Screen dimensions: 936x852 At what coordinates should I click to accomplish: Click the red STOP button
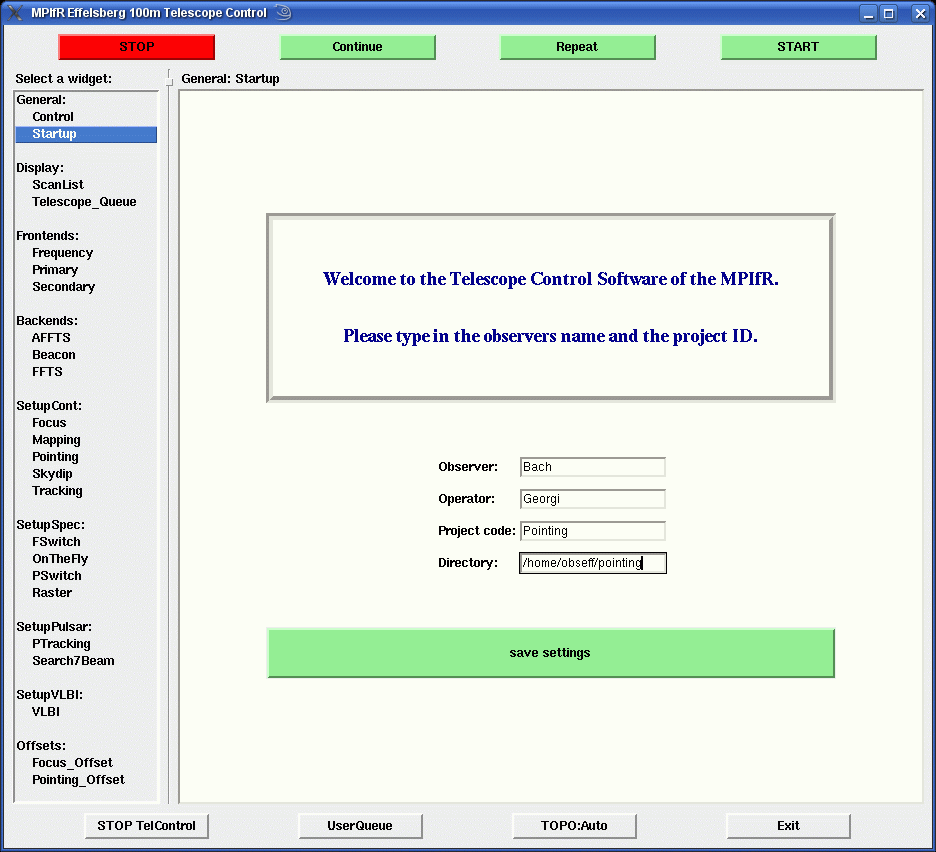(x=137, y=47)
